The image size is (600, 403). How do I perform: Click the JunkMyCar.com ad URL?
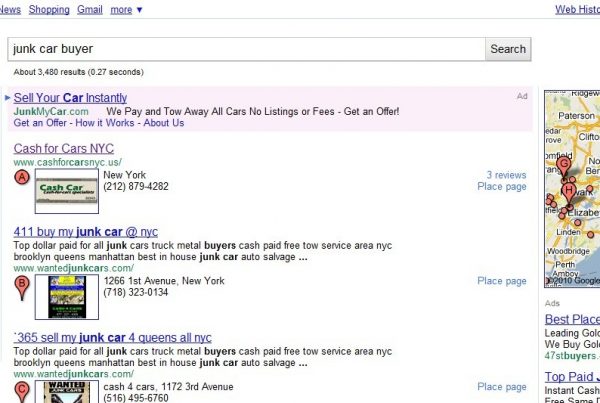(x=51, y=111)
